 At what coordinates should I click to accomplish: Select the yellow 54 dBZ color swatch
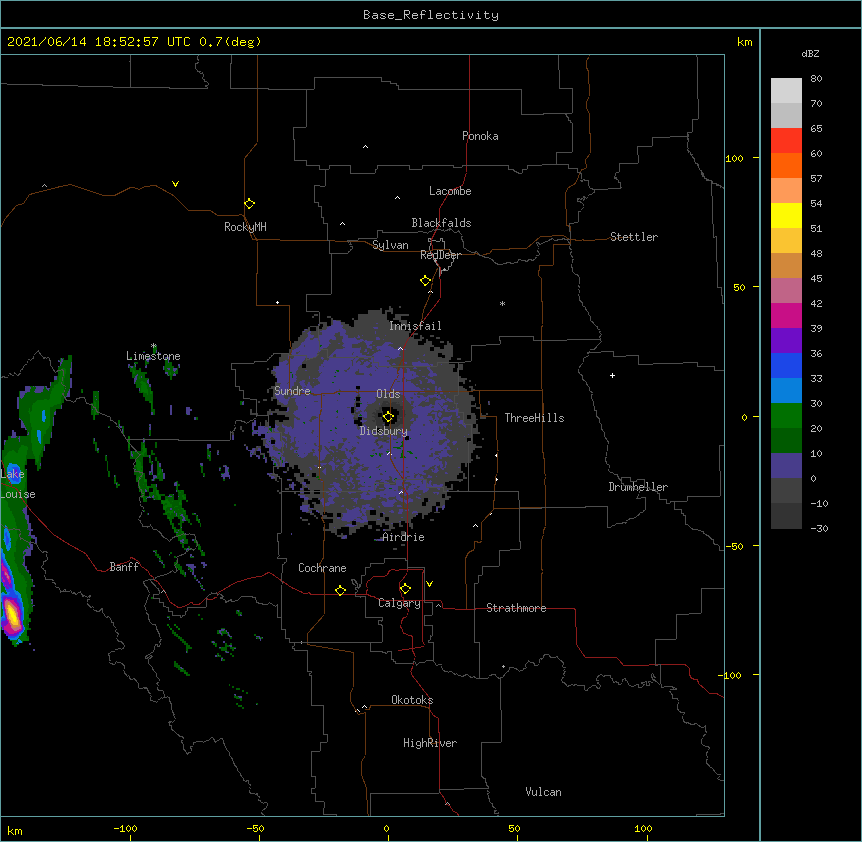click(x=786, y=215)
